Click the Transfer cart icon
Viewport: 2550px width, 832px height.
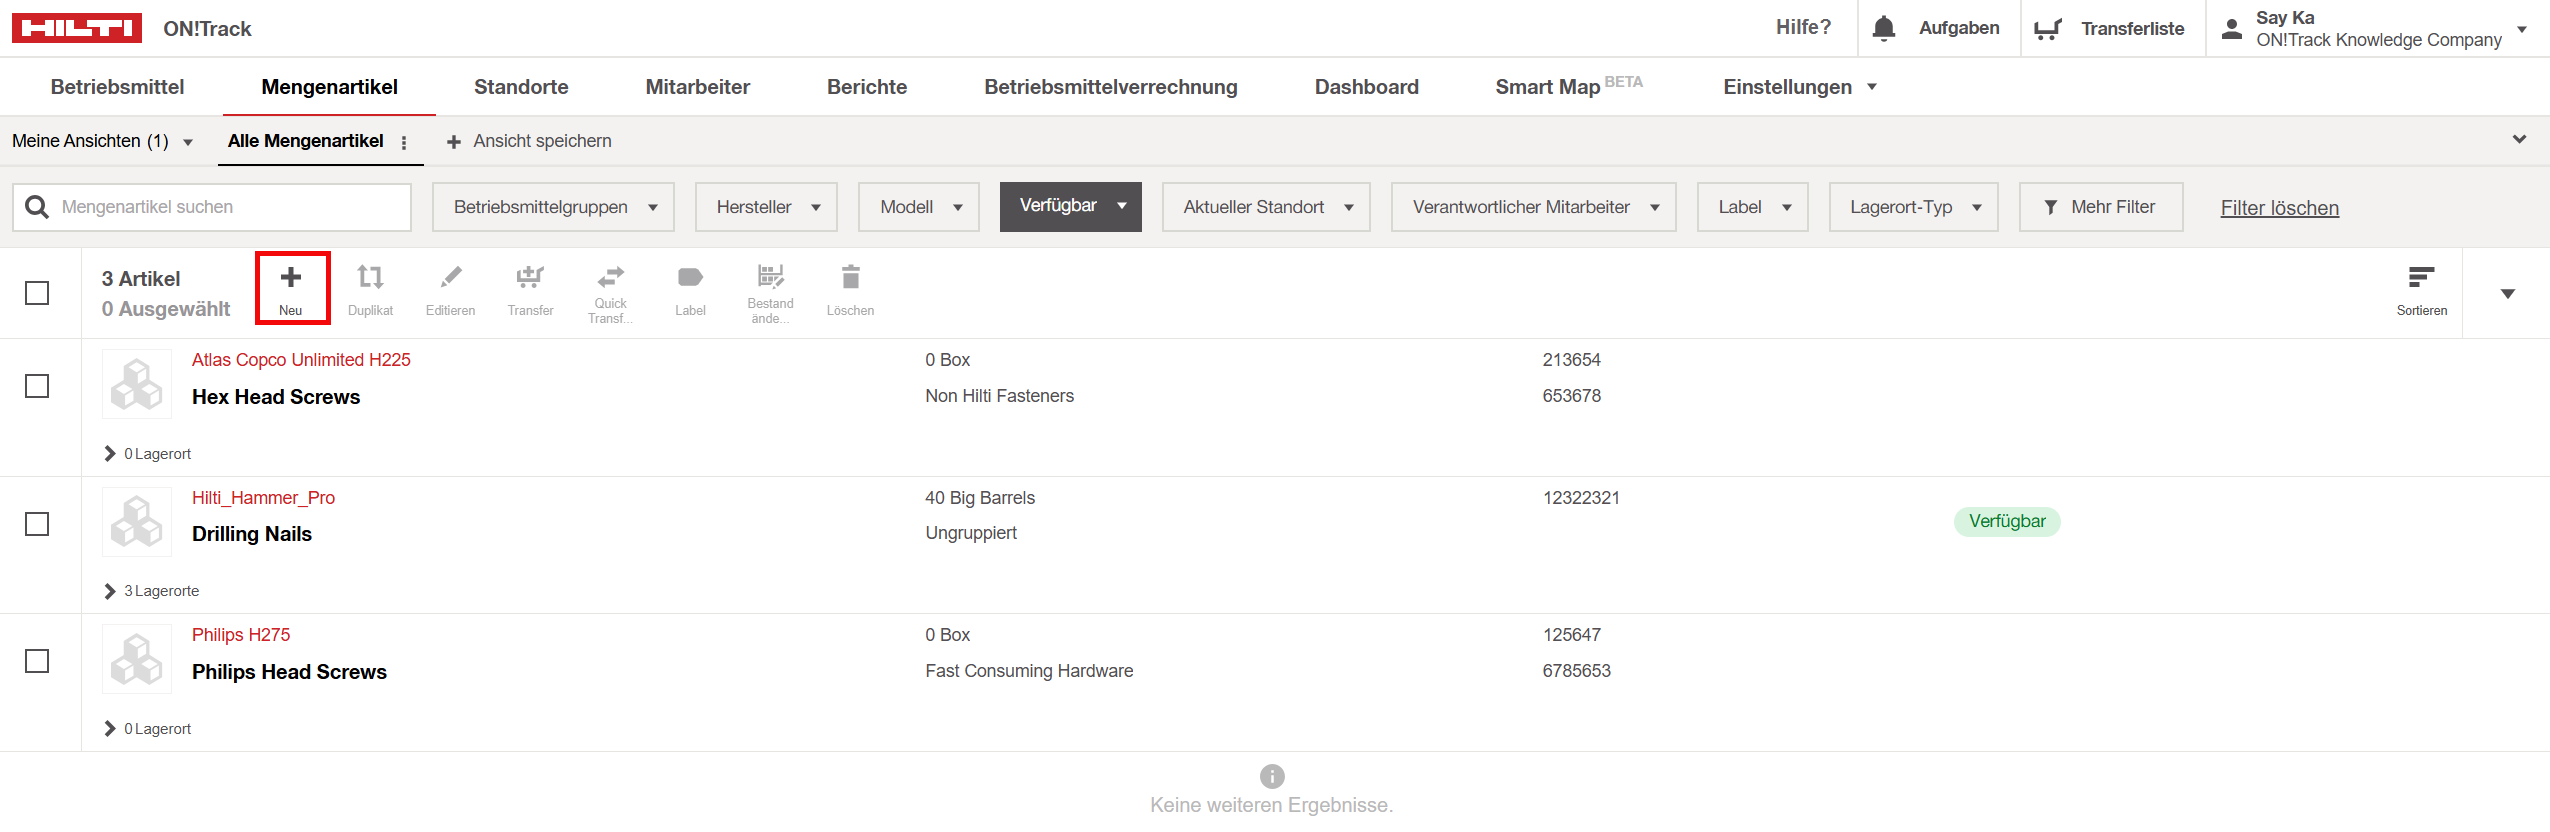[x=530, y=277]
